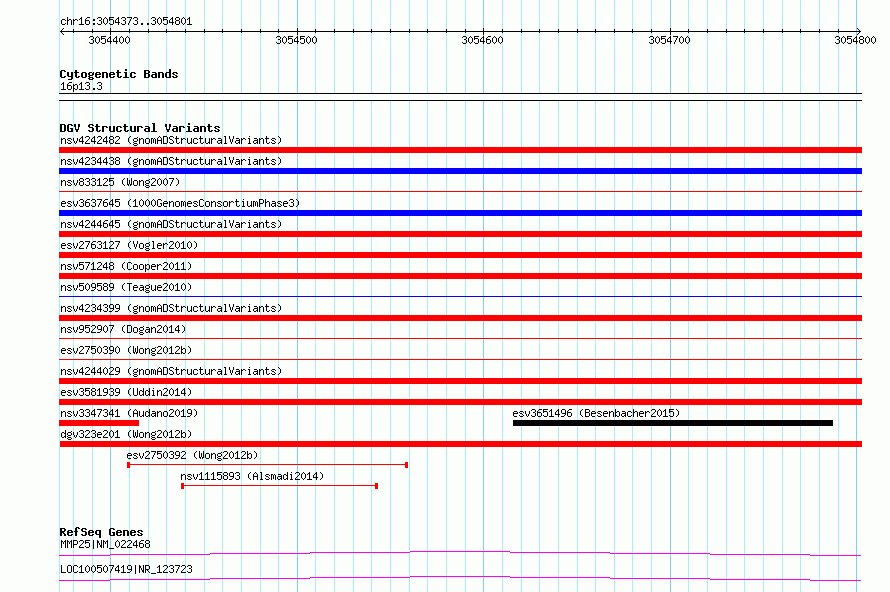890x592 pixels.
Task: Click the blue bar under esv3637645
Action: point(460,213)
